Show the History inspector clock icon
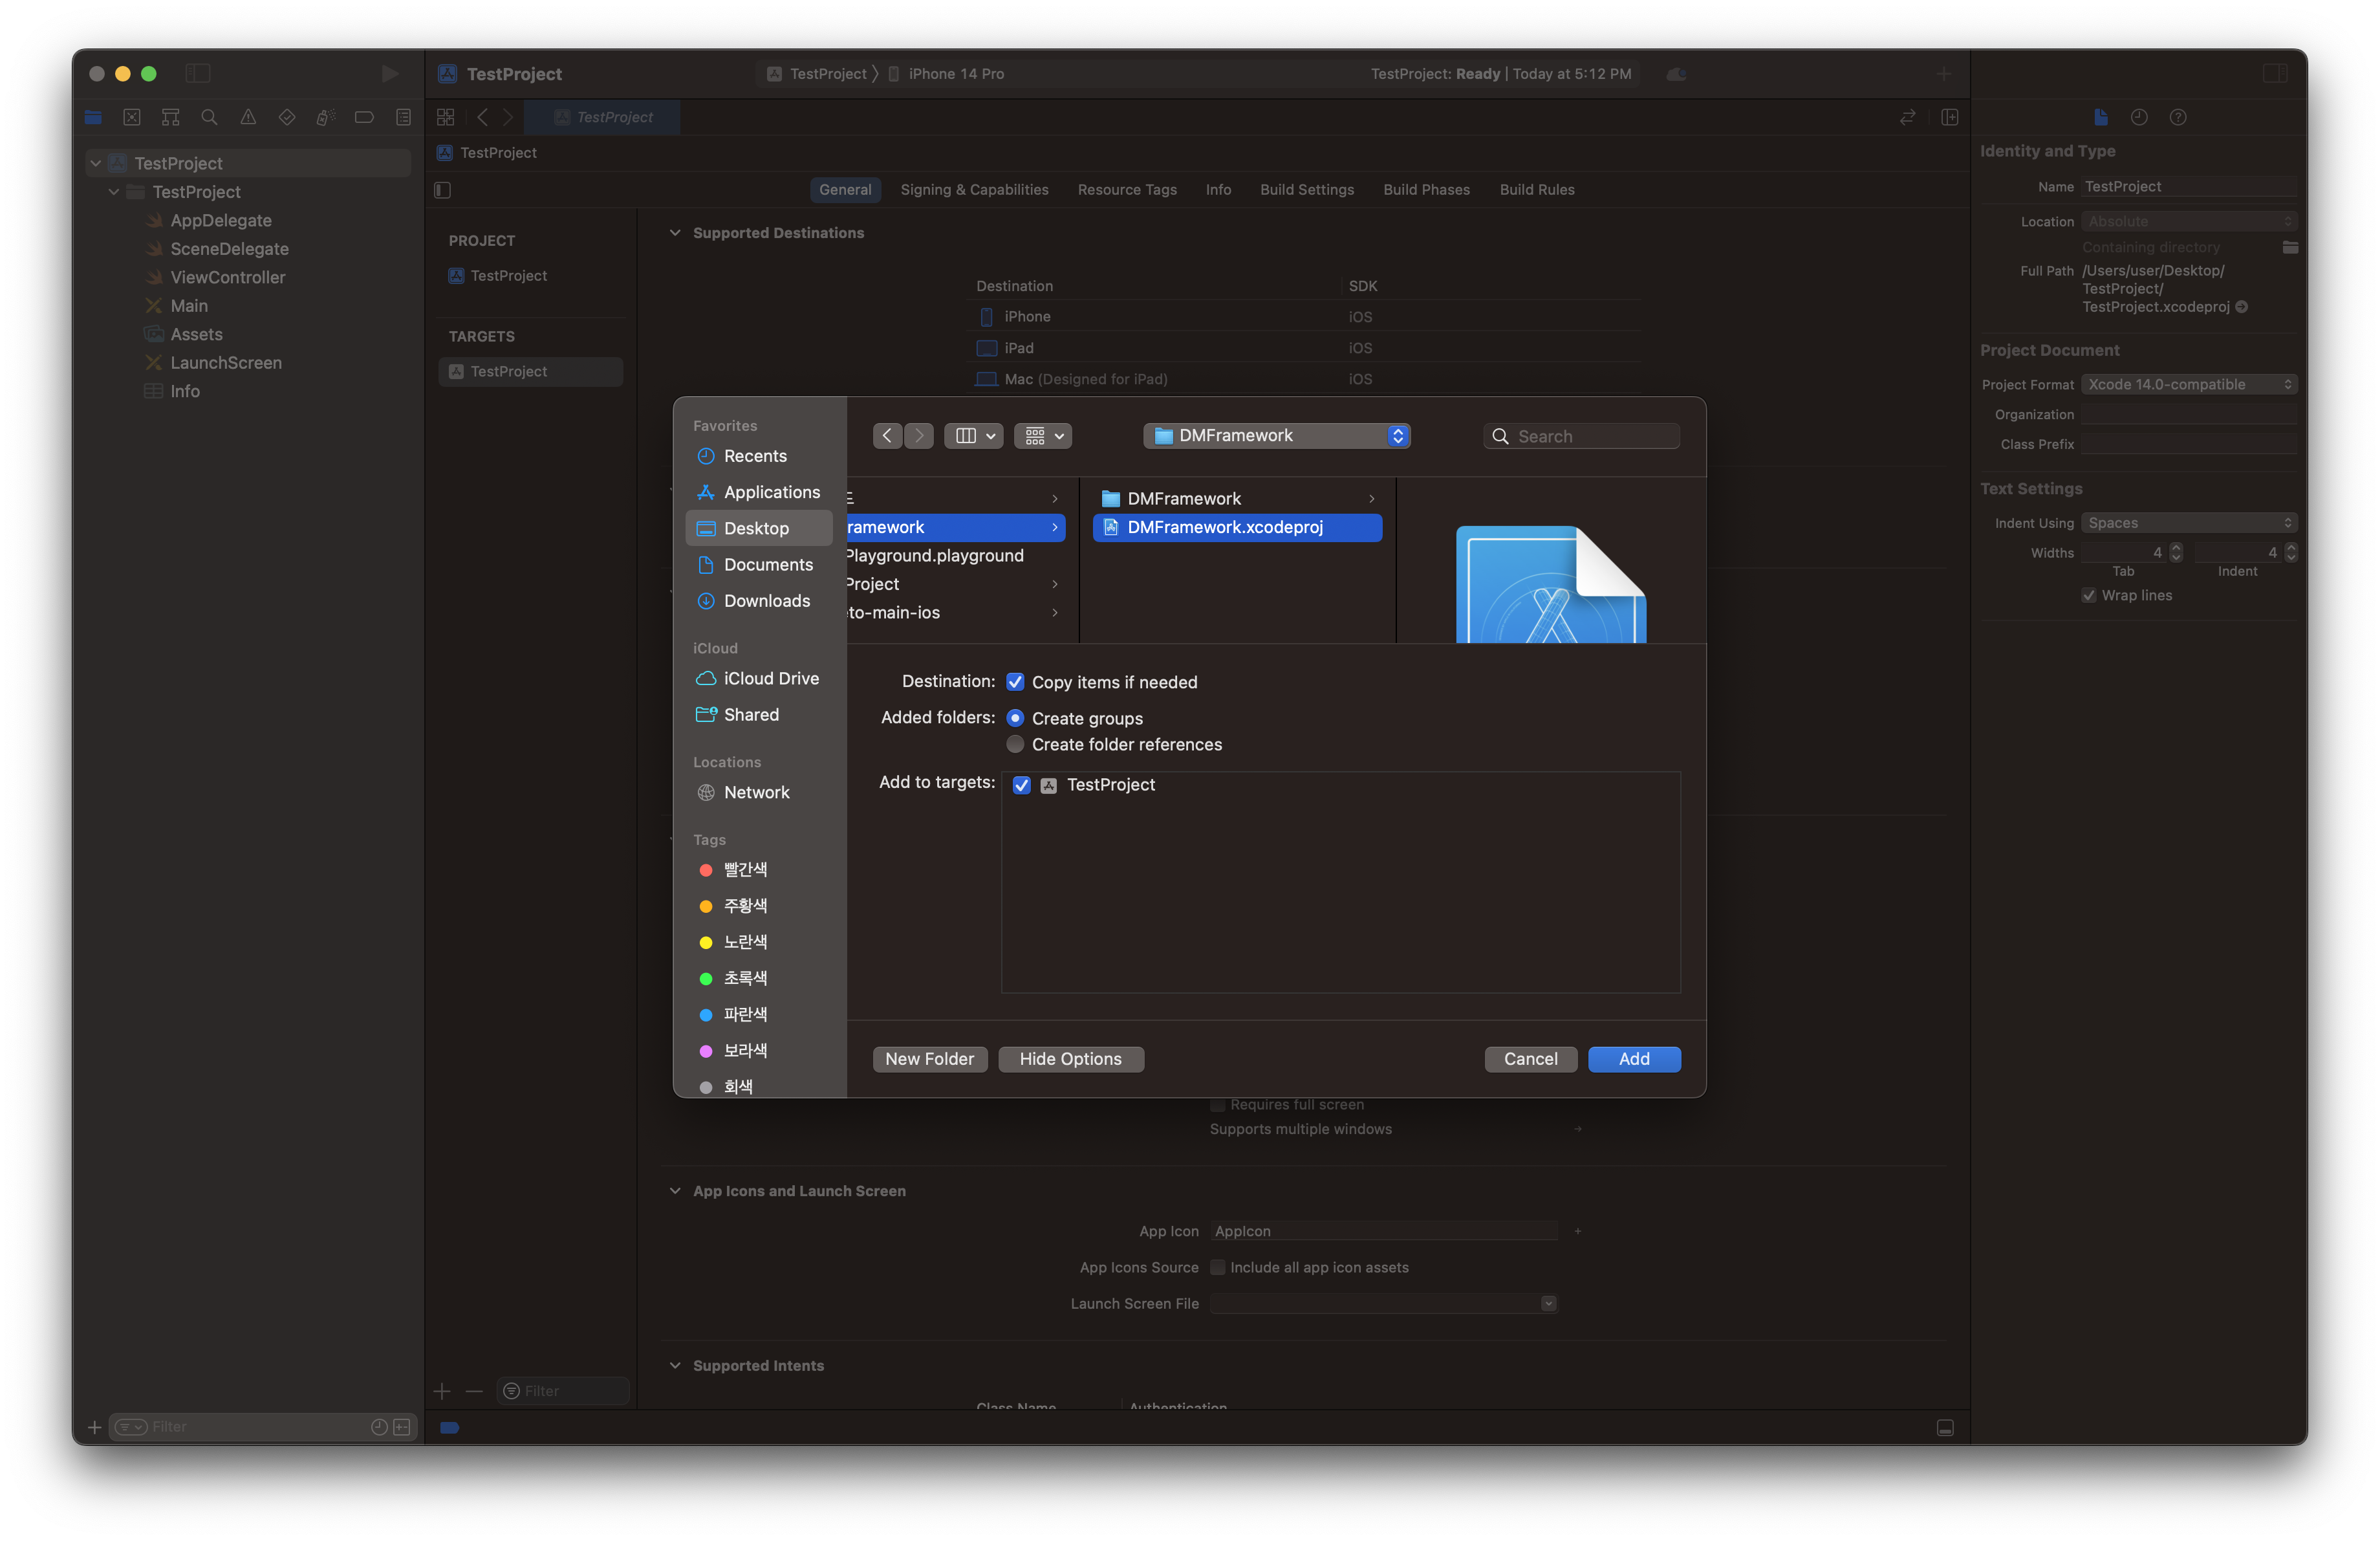The height and width of the screenshot is (1541, 2380). point(2138,117)
